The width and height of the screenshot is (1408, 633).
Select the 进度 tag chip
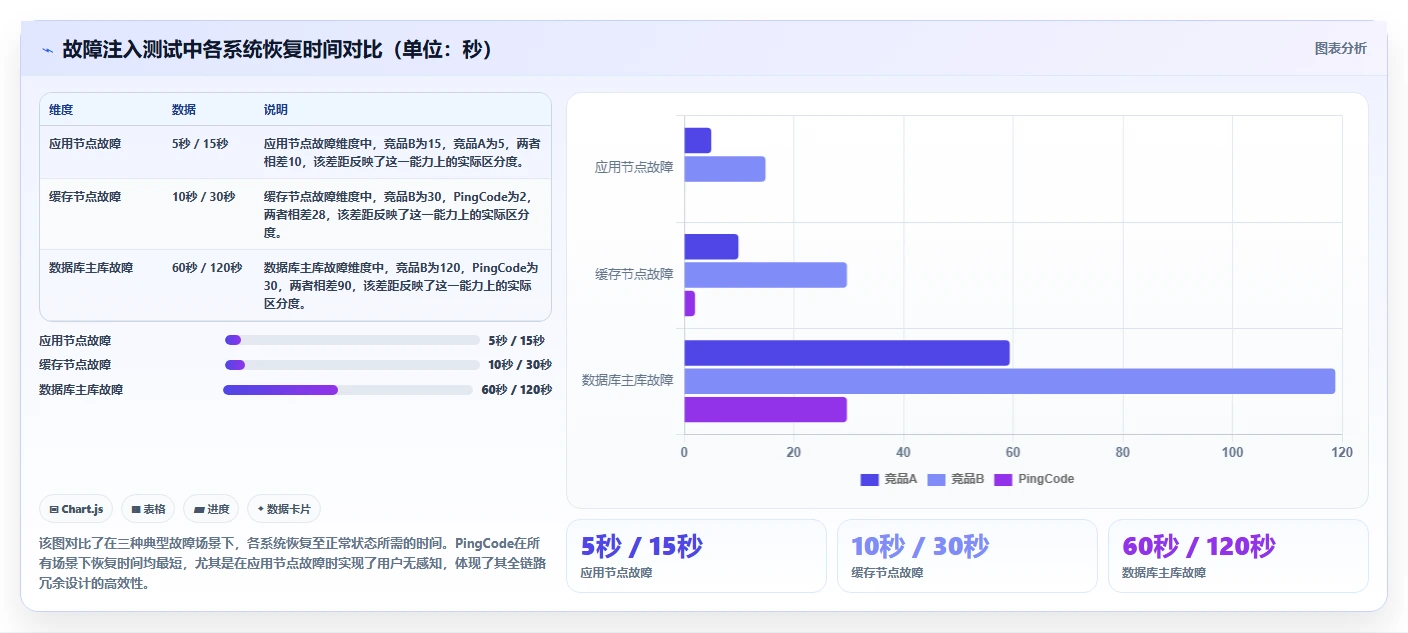[211, 509]
